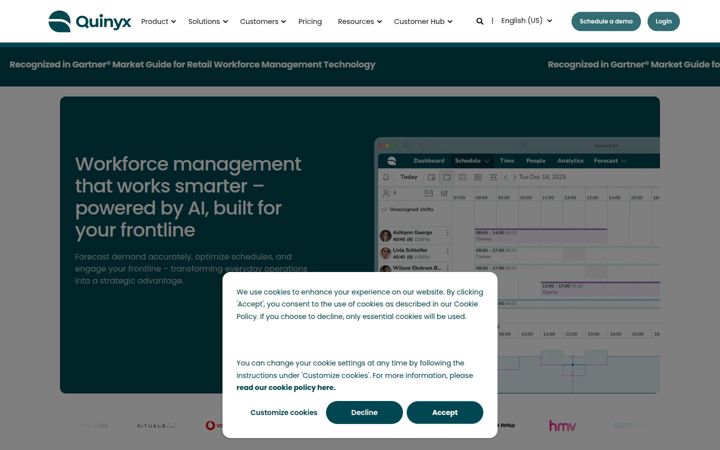
Task: Decline cookies in the consent dialog
Action: (364, 412)
